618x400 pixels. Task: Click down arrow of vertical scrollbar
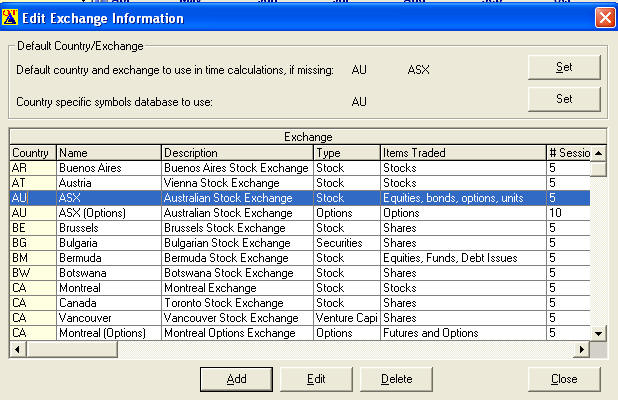pos(598,333)
